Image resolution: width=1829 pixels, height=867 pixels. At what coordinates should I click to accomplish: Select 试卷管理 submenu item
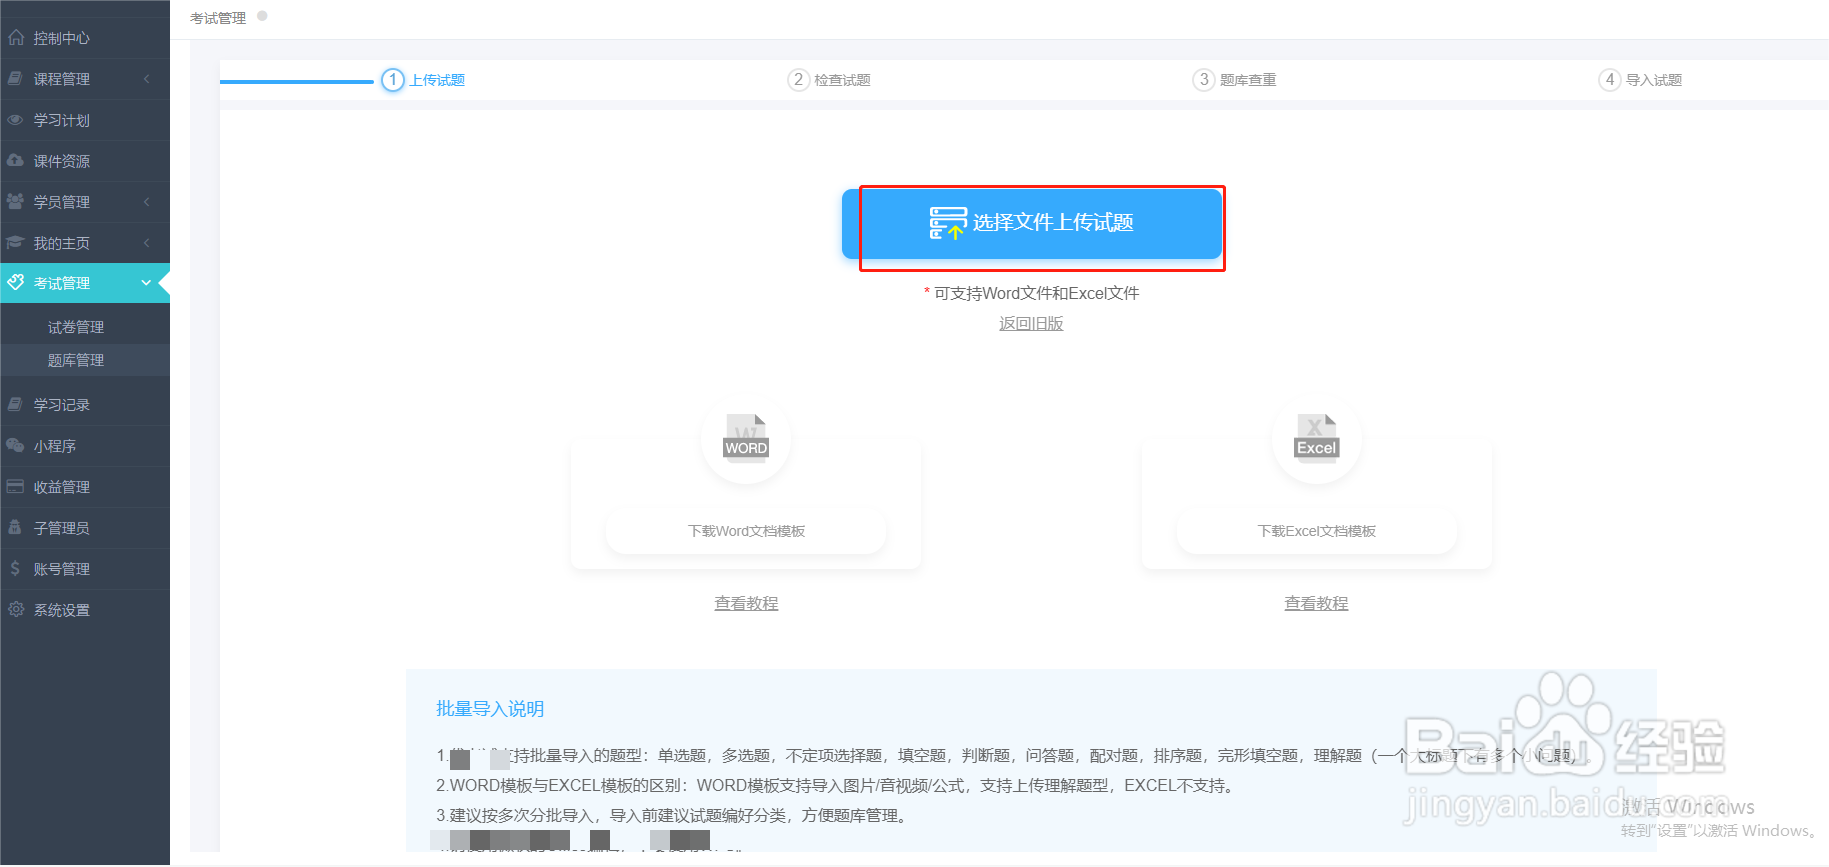[85, 327]
